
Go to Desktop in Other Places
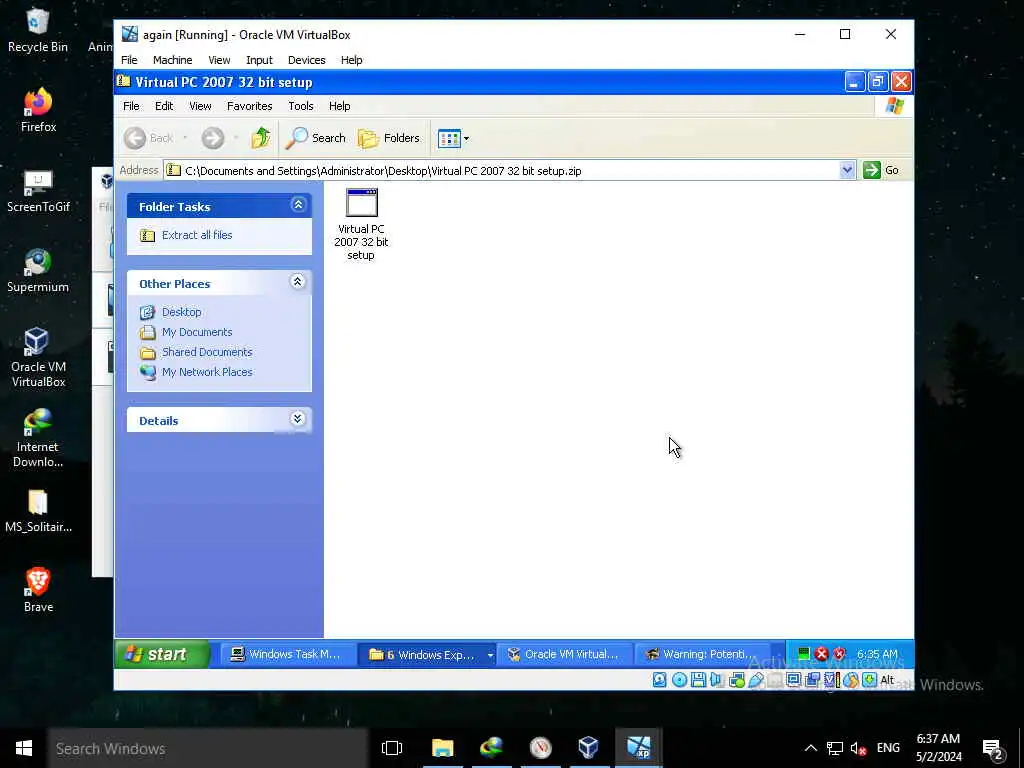tap(182, 312)
